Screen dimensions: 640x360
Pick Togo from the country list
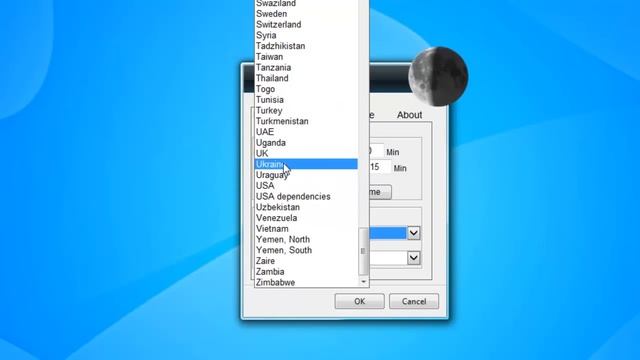306,89
